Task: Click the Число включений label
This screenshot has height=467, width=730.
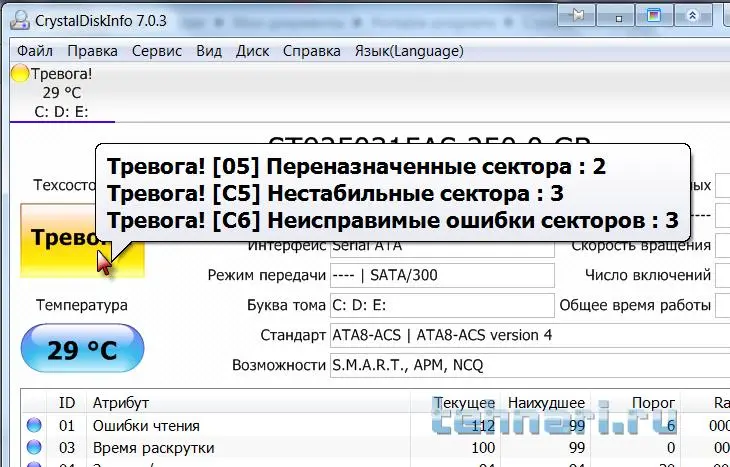Action: (648, 275)
